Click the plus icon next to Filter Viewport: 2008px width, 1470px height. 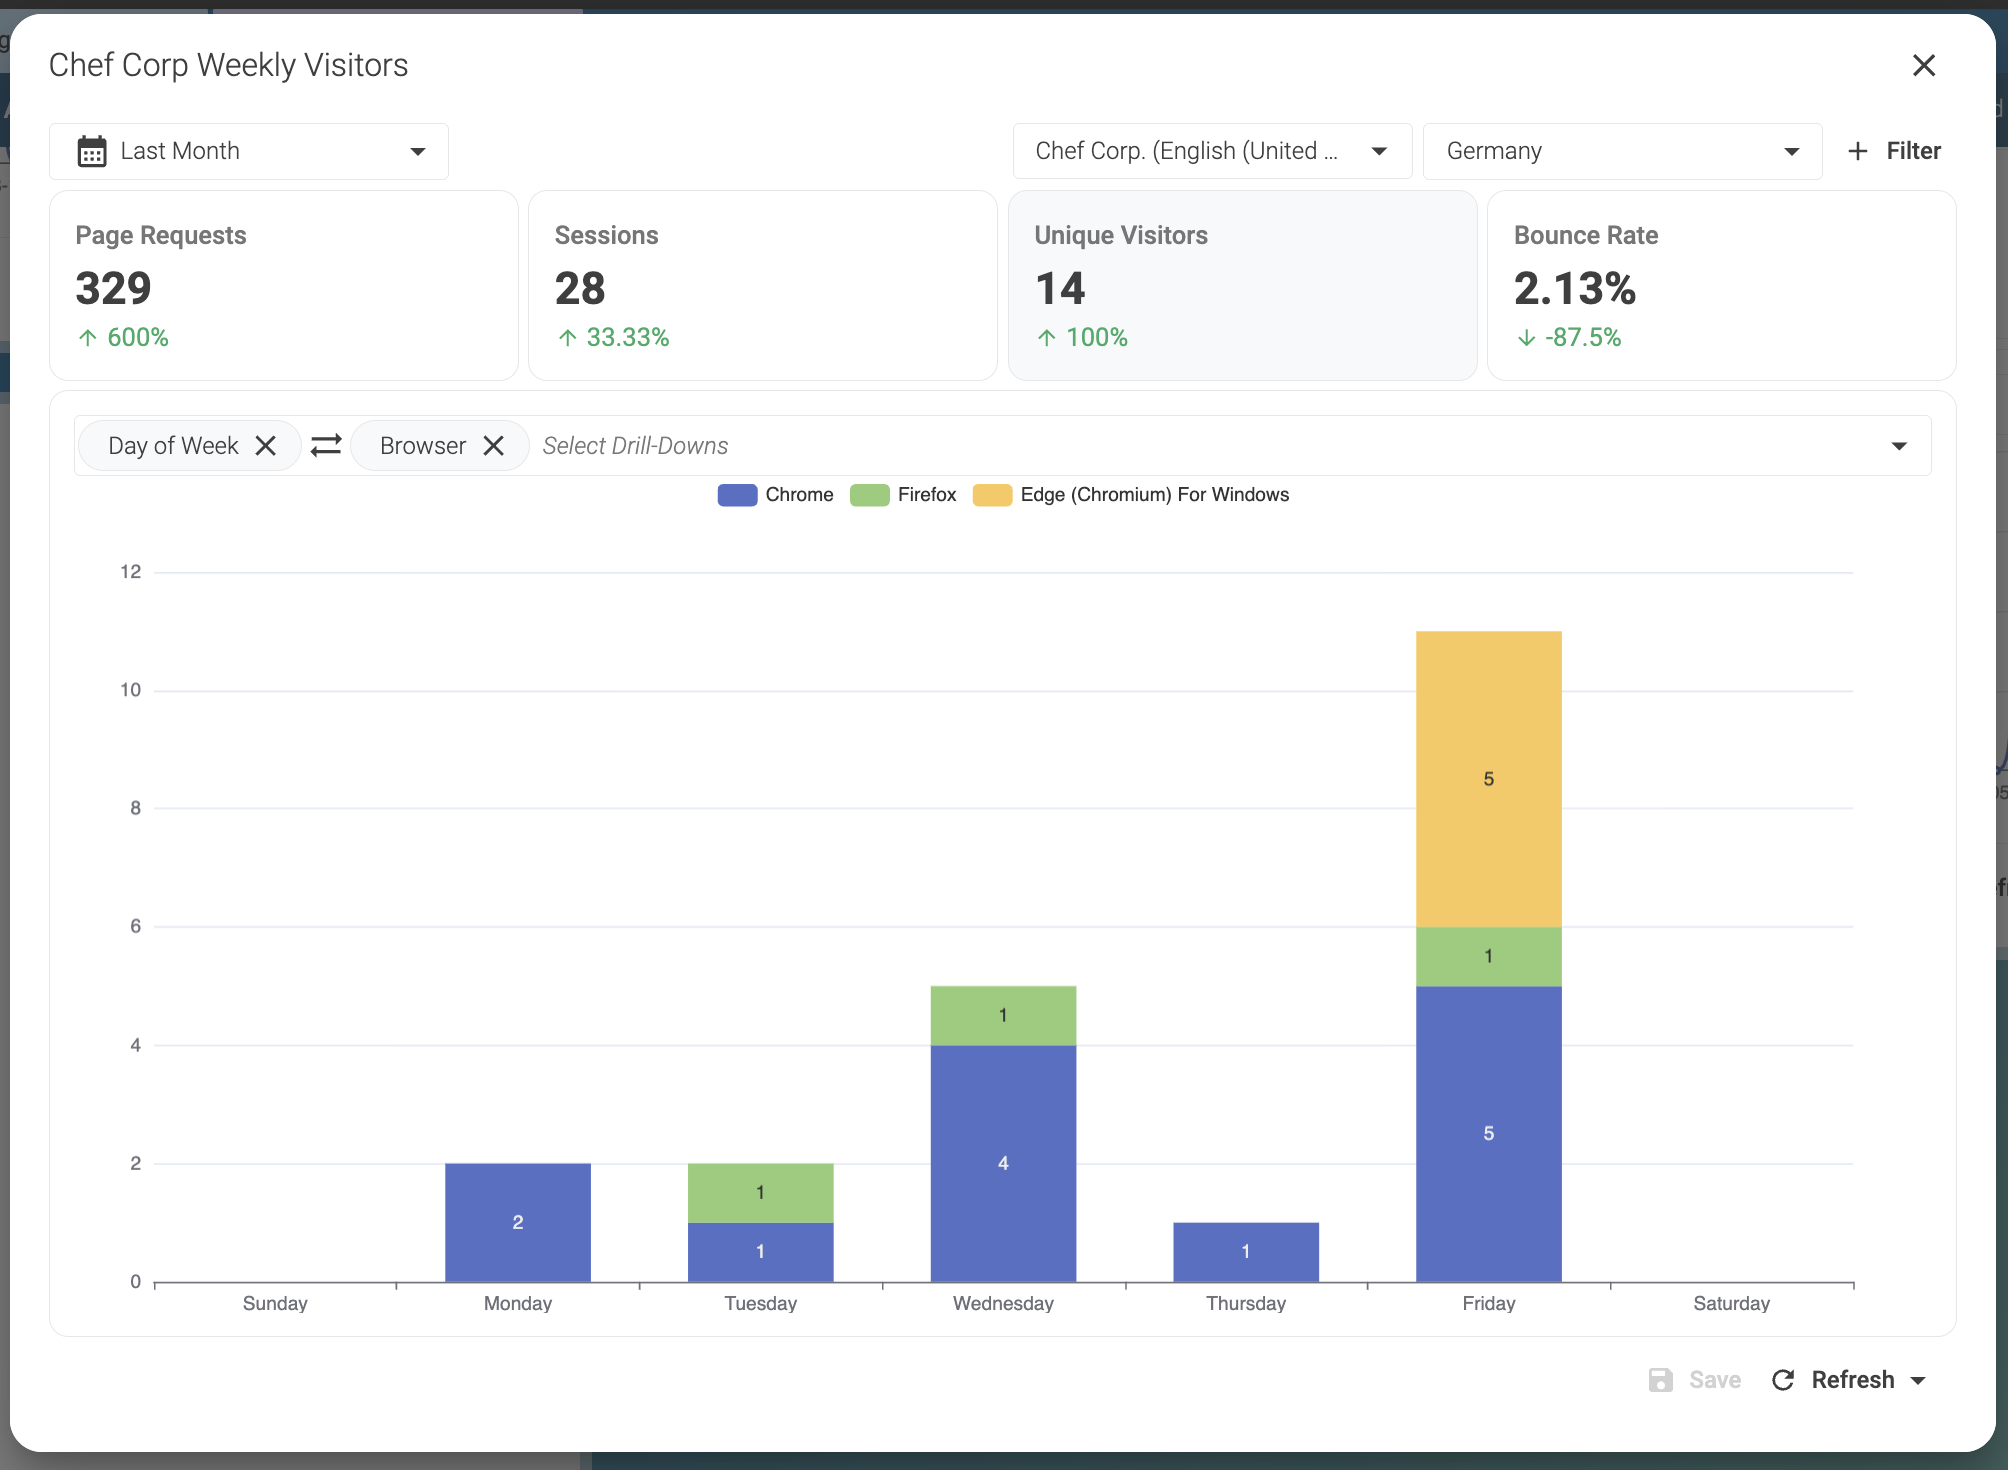(x=1857, y=151)
